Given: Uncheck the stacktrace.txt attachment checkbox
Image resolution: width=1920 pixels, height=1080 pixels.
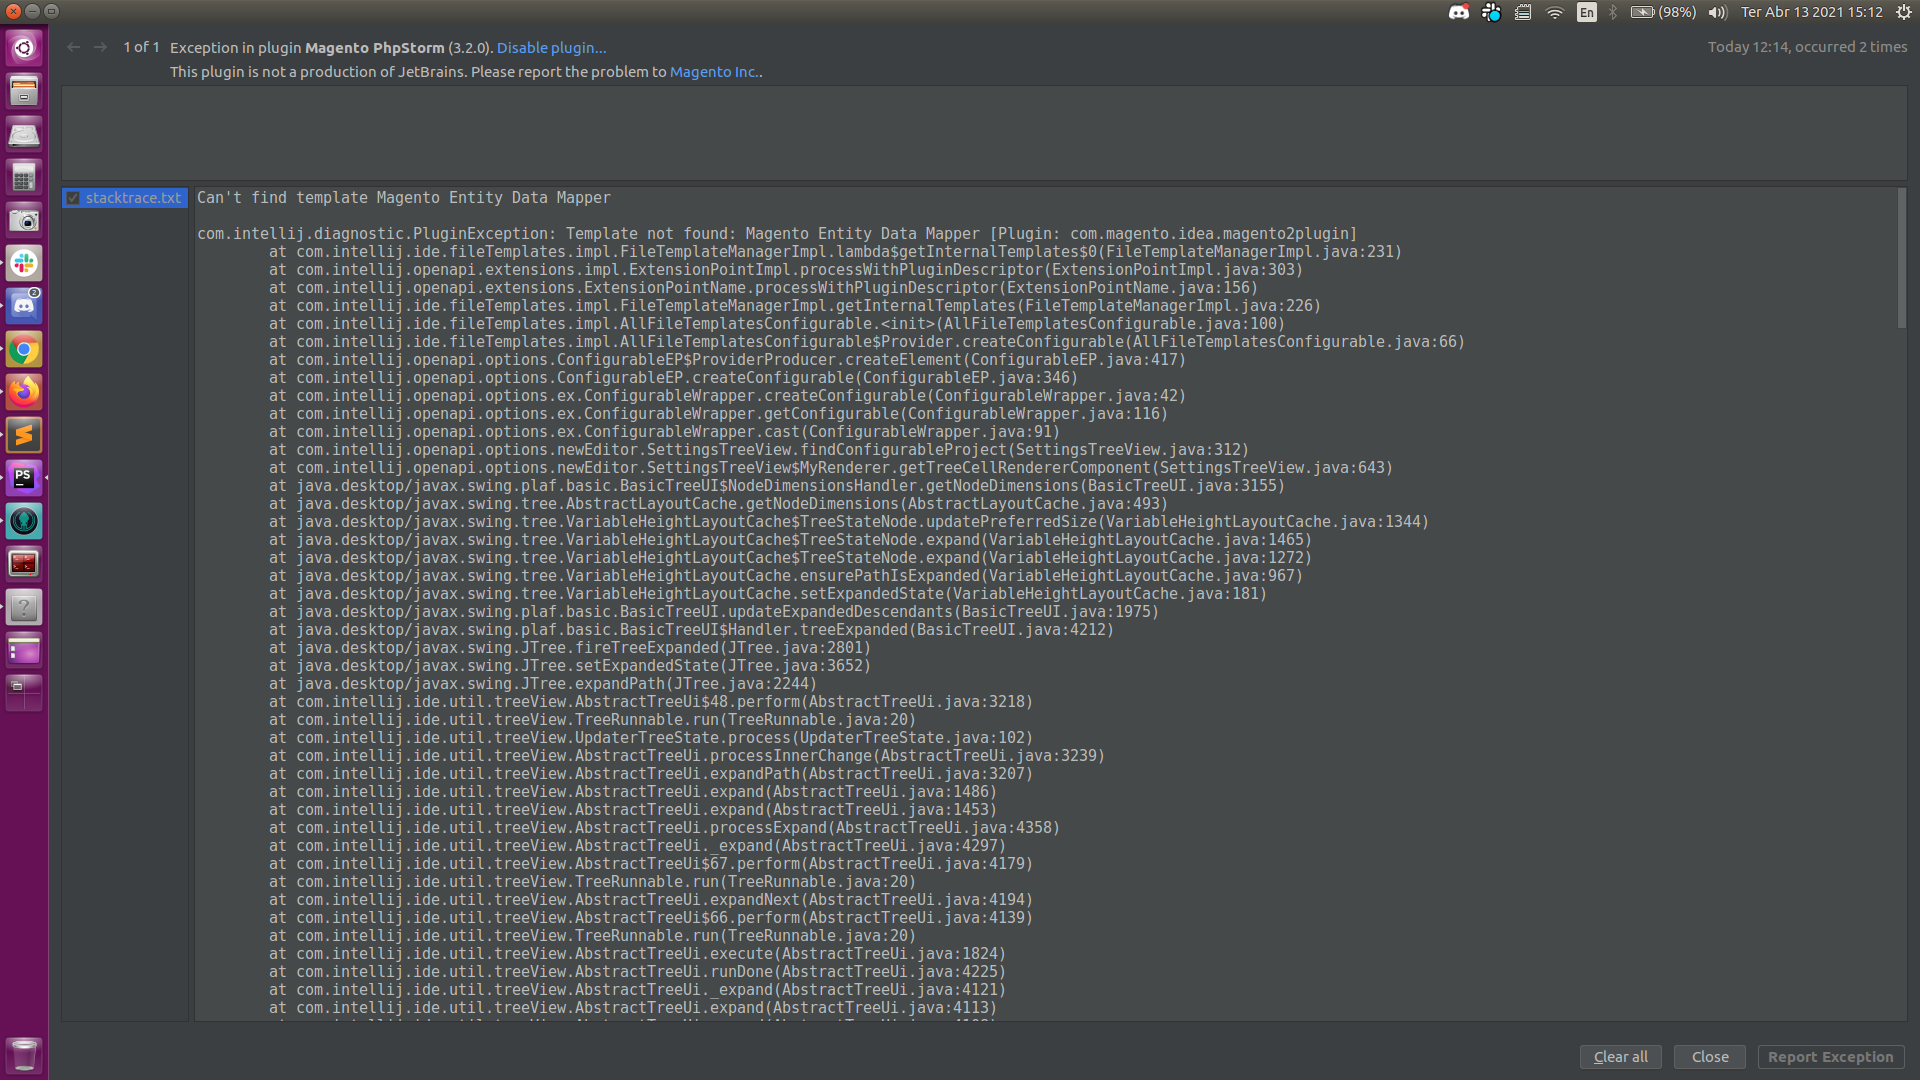Looking at the screenshot, I should pos(73,198).
